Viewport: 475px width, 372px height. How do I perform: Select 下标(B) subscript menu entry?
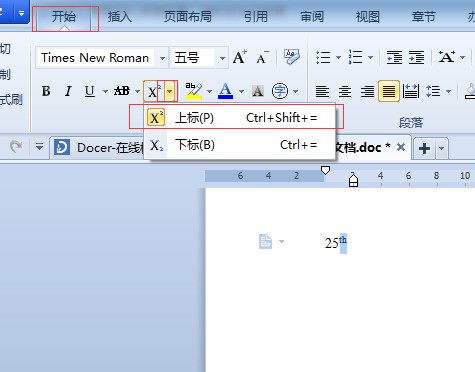coord(239,145)
